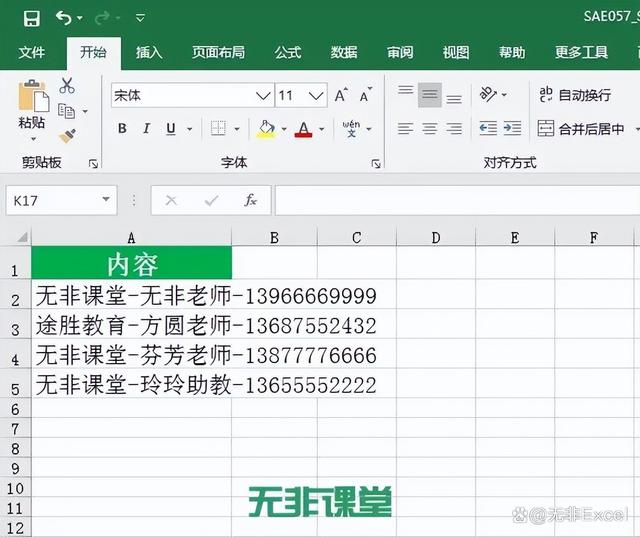Image resolution: width=640 pixels, height=537 pixels.
Task: Click the Decrease Indent icon
Action: tap(488, 129)
